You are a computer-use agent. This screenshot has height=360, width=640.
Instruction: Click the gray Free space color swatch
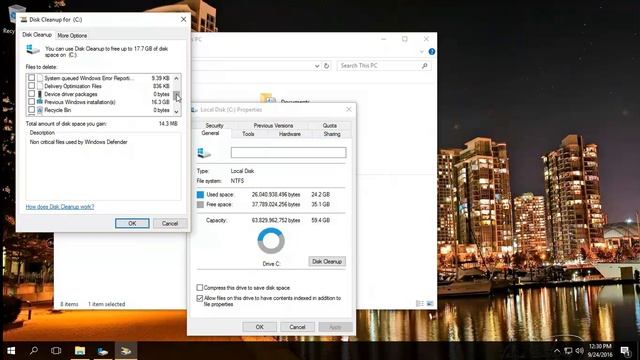(x=200, y=204)
